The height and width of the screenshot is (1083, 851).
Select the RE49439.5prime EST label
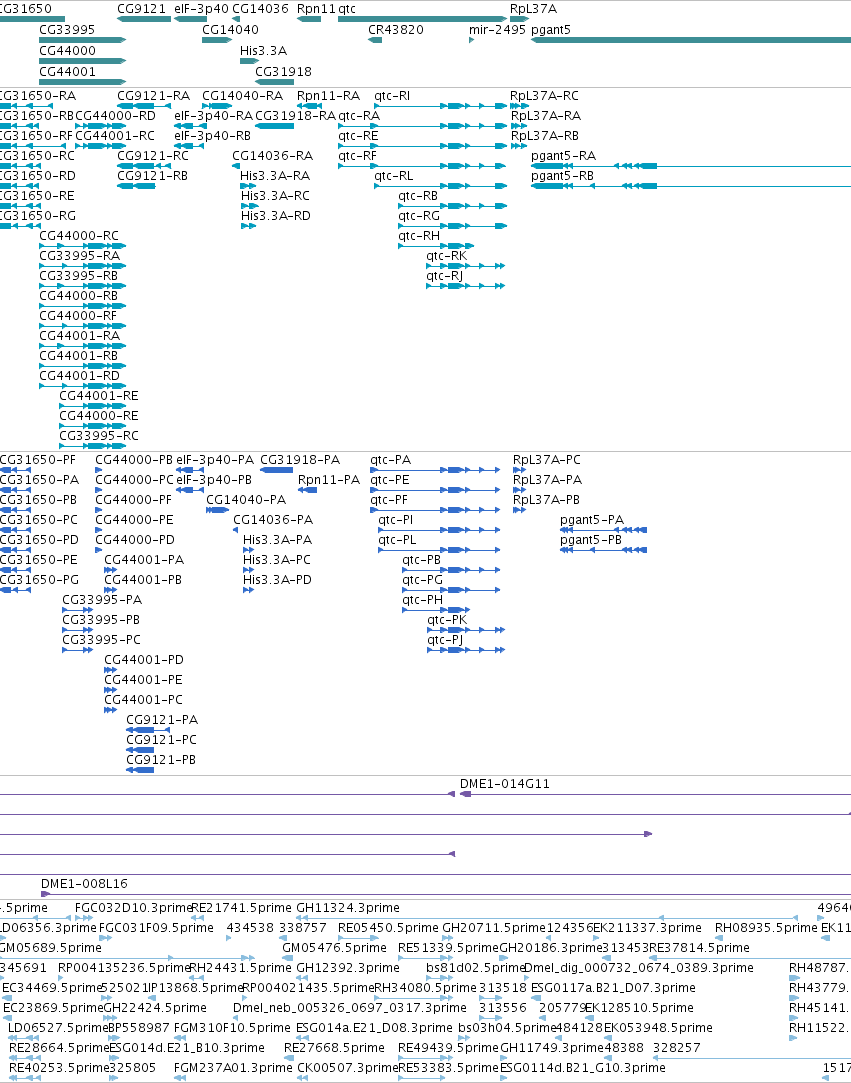coord(448,1048)
